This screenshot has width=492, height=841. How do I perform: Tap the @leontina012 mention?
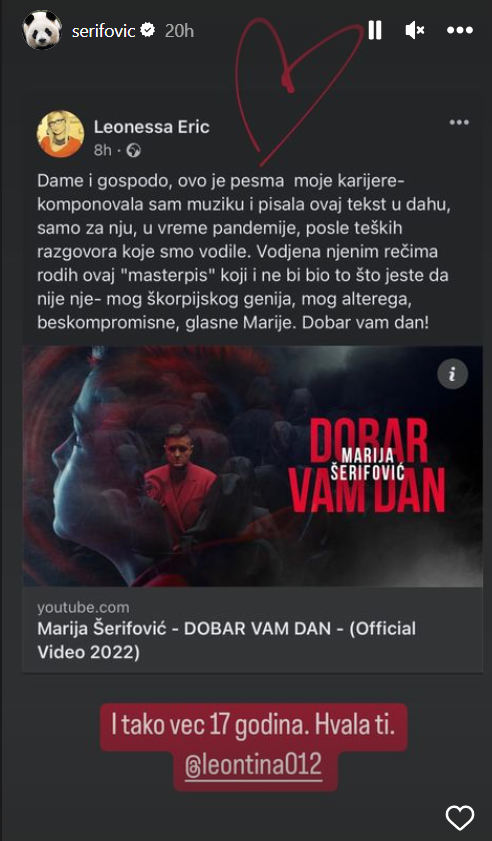pos(253,764)
